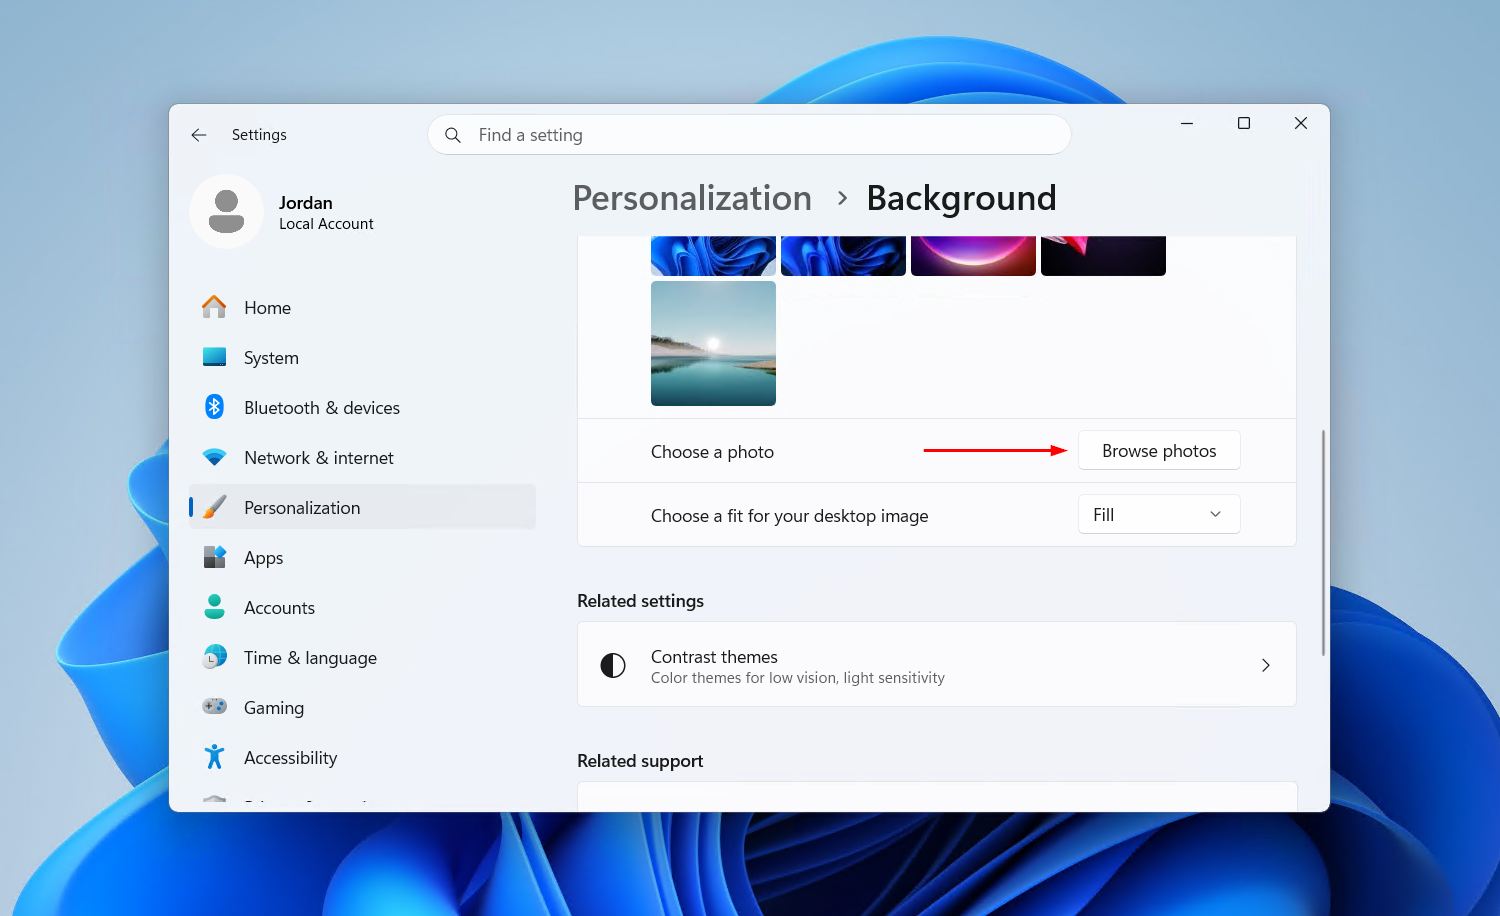Open Accessibility settings
Viewport: 1500px width, 916px height.
(362, 757)
